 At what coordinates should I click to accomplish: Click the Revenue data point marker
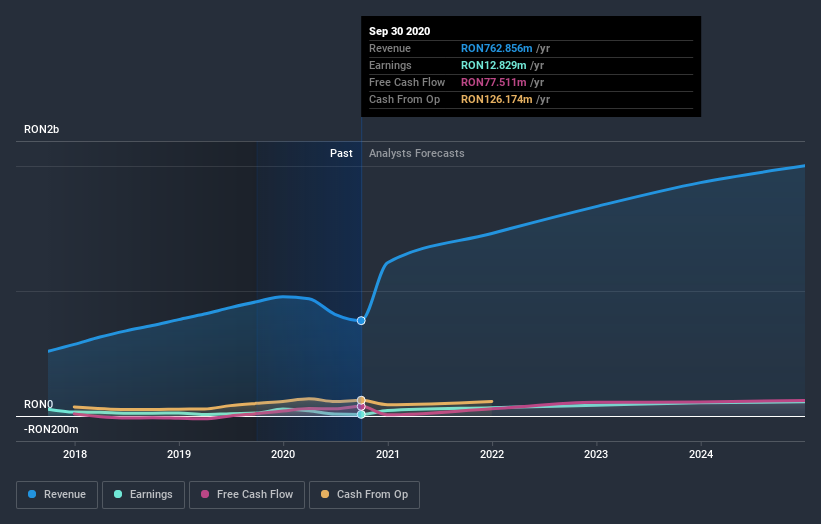coord(361,320)
